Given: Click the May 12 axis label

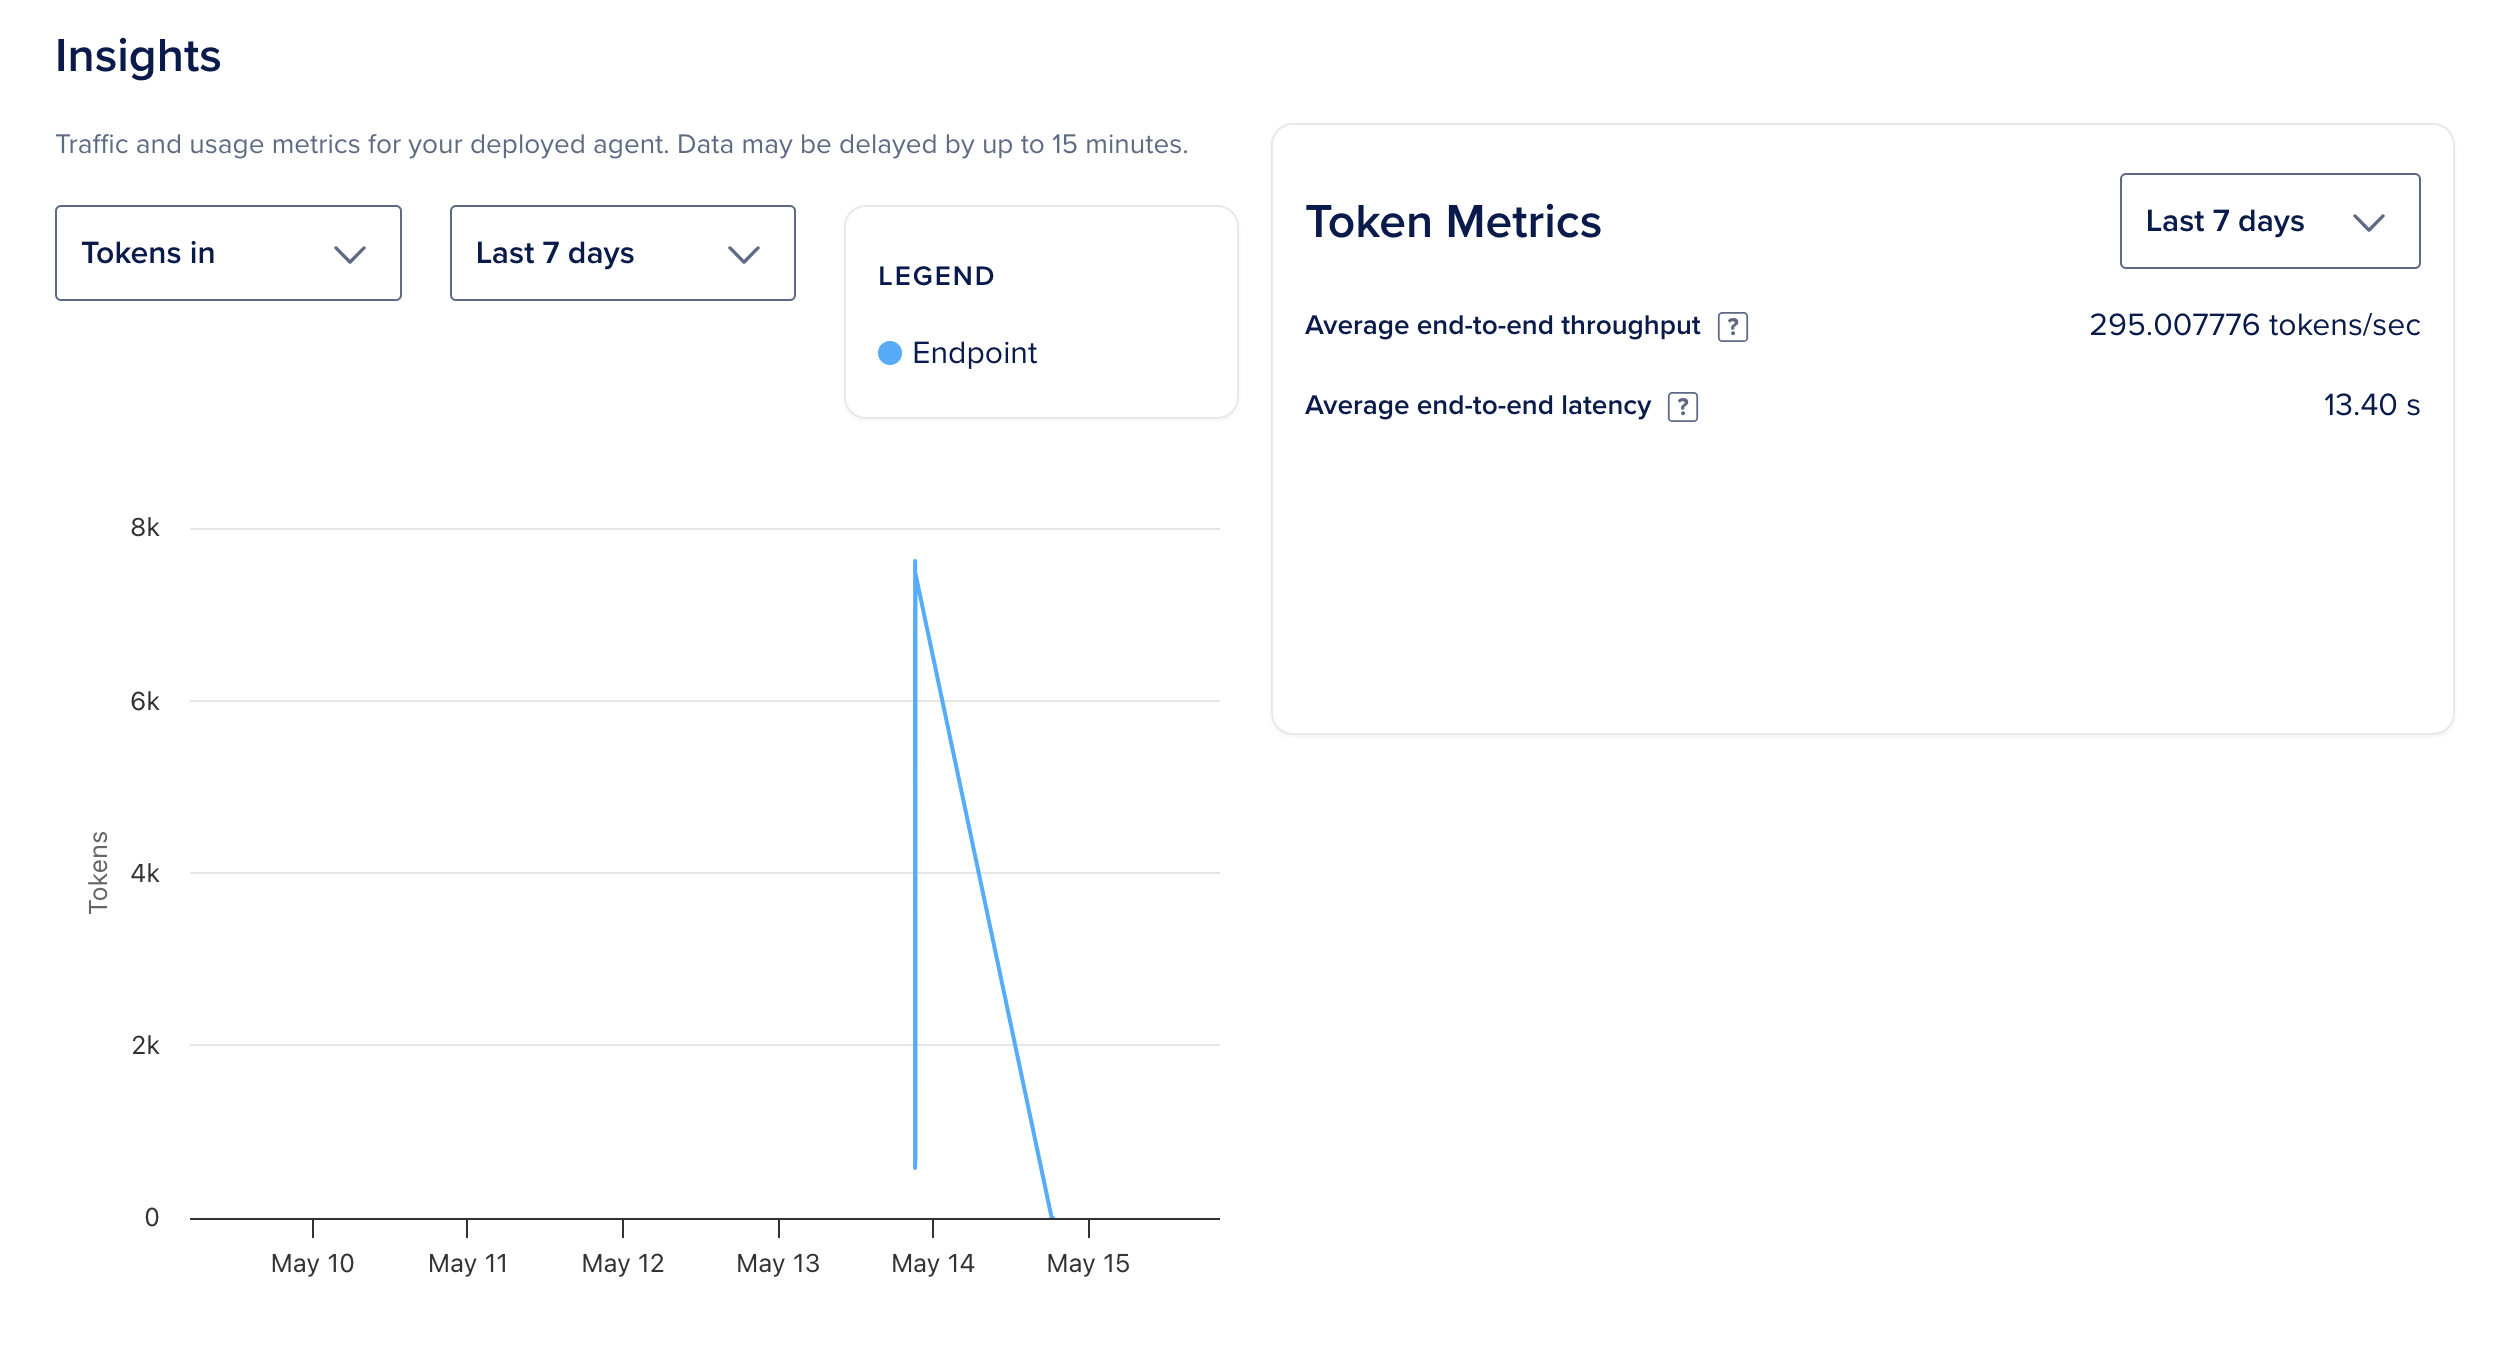Looking at the screenshot, I should pos(622,1263).
